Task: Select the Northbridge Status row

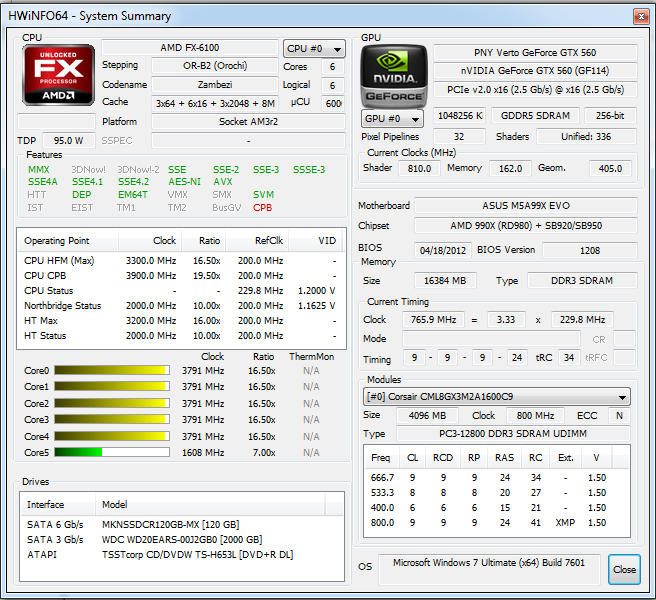Action: [181, 306]
